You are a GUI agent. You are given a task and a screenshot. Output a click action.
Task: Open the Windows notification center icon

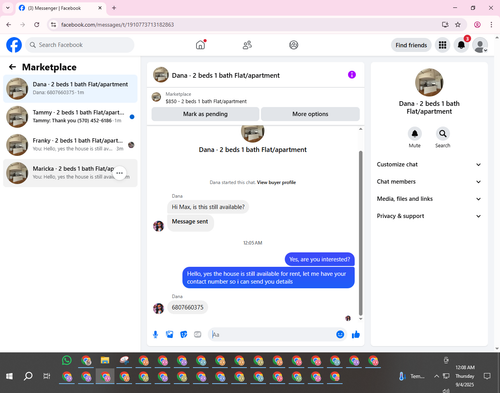coord(487,376)
